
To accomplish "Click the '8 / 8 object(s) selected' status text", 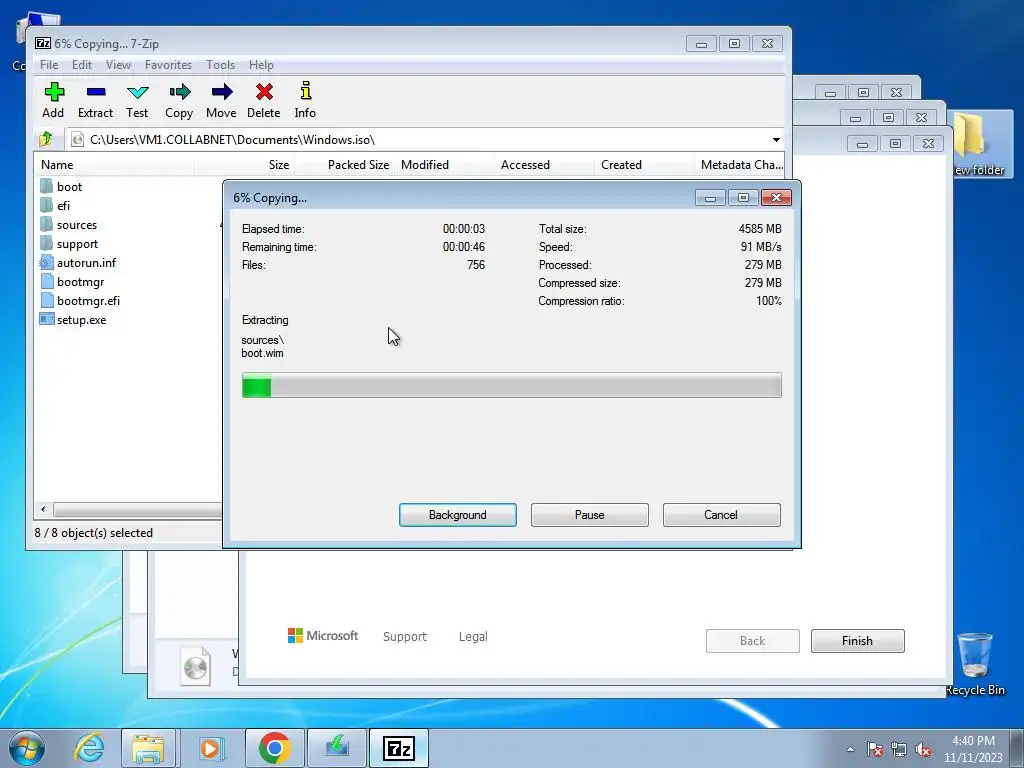I will 93,533.
